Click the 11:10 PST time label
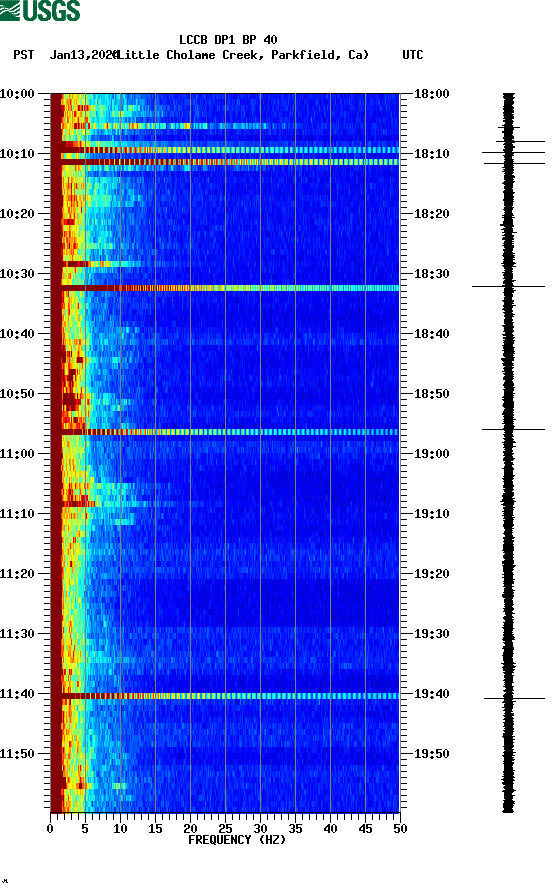Screen dimensions: 552x892 coord(18,514)
